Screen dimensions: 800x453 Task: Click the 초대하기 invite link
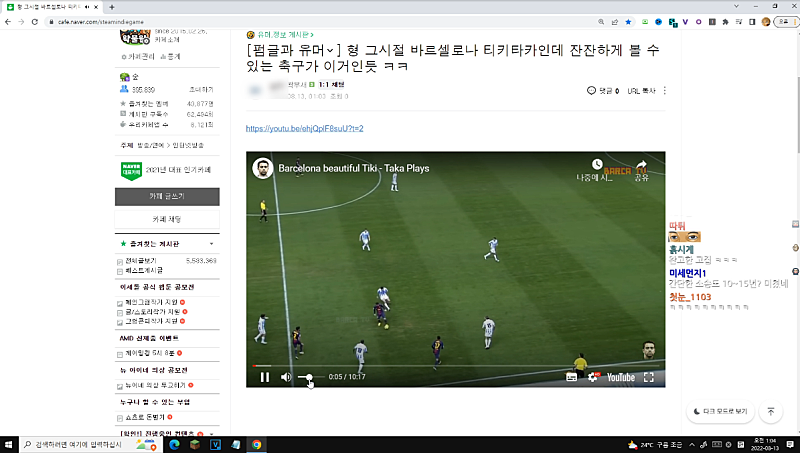(x=201, y=89)
